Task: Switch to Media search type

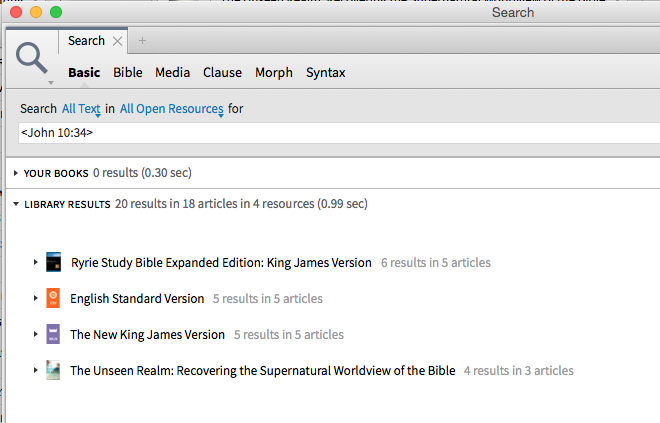Action: (x=172, y=72)
